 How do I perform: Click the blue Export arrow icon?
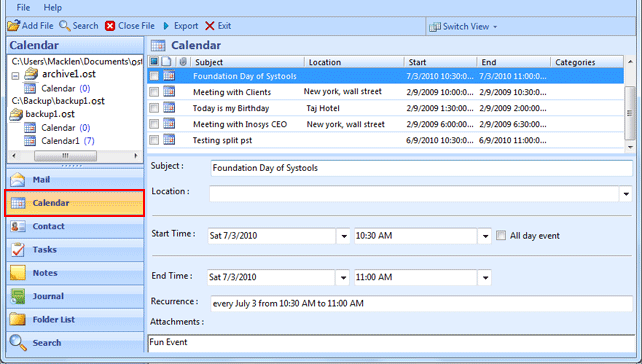tap(166, 26)
